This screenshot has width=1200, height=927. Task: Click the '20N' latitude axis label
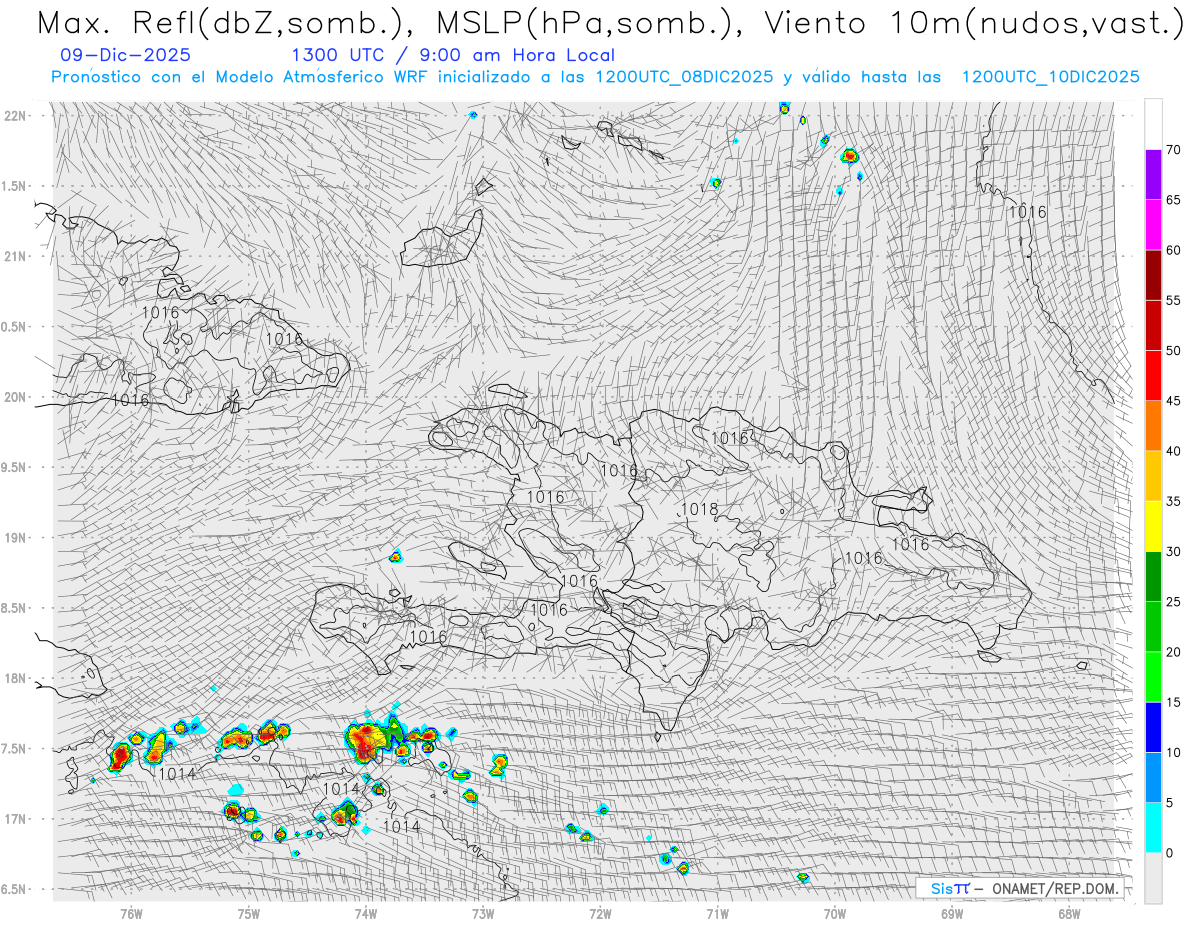(x=17, y=397)
